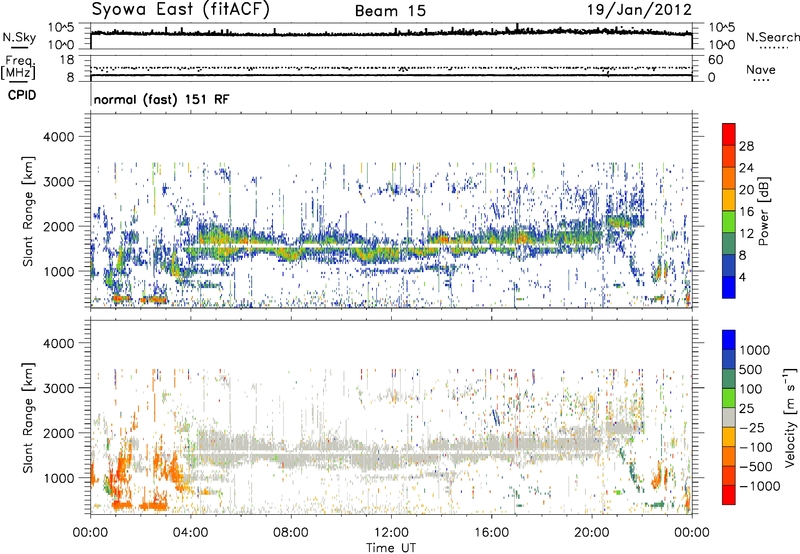Viewport: 800px width, 554px height.
Task: Click the '16:00' time tick label
Action: [x=491, y=533]
